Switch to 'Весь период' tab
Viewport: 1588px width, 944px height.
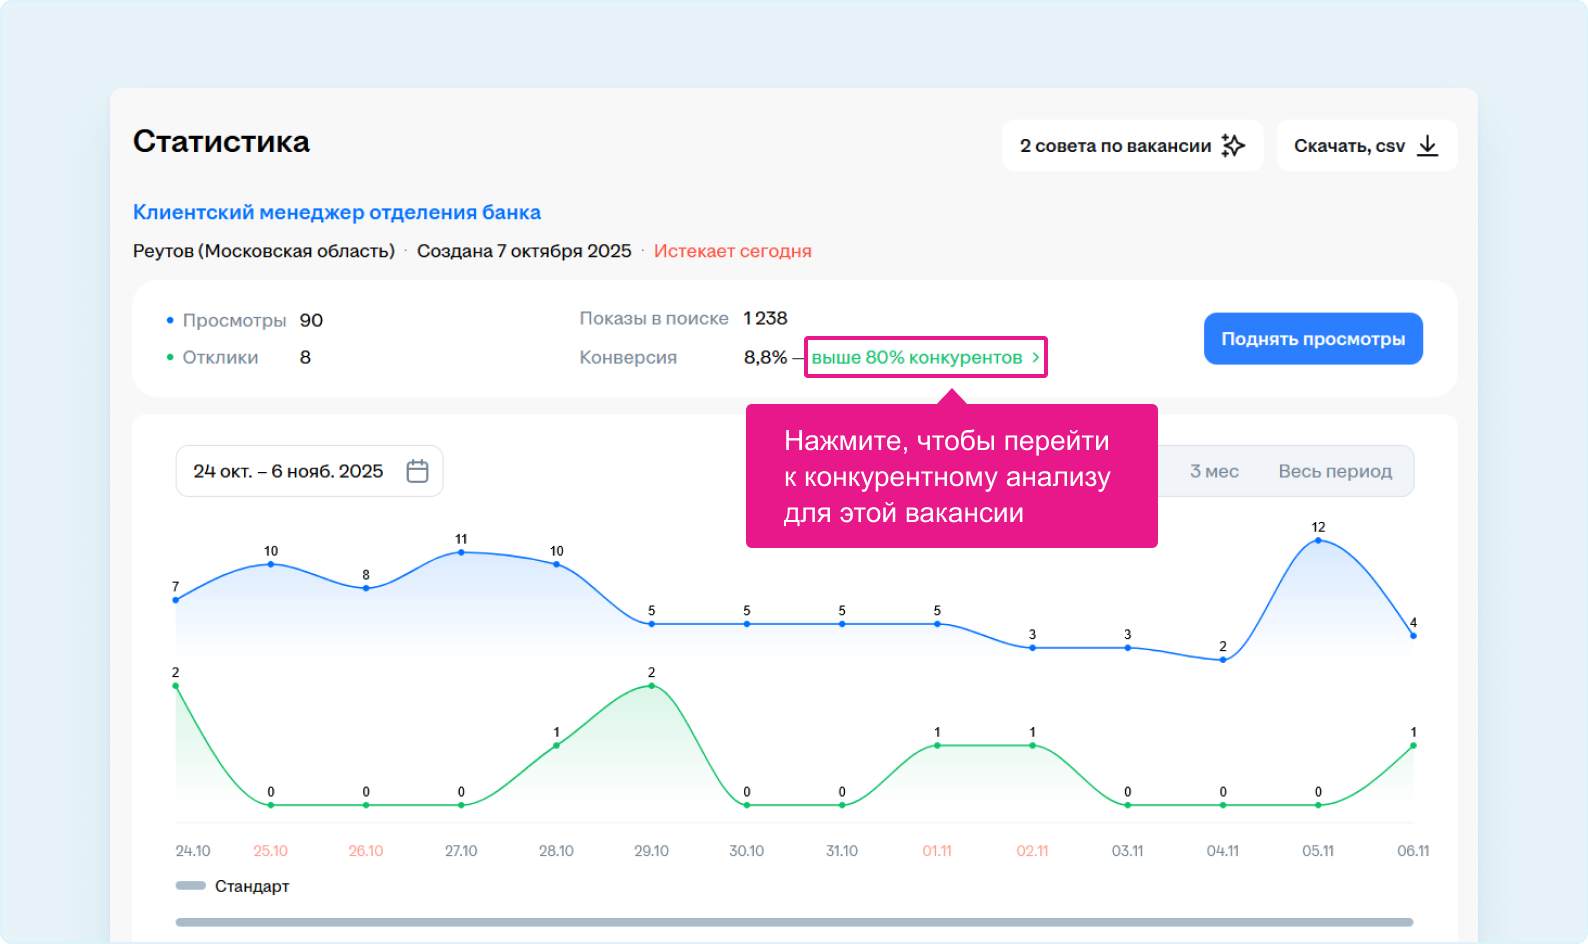point(1334,471)
